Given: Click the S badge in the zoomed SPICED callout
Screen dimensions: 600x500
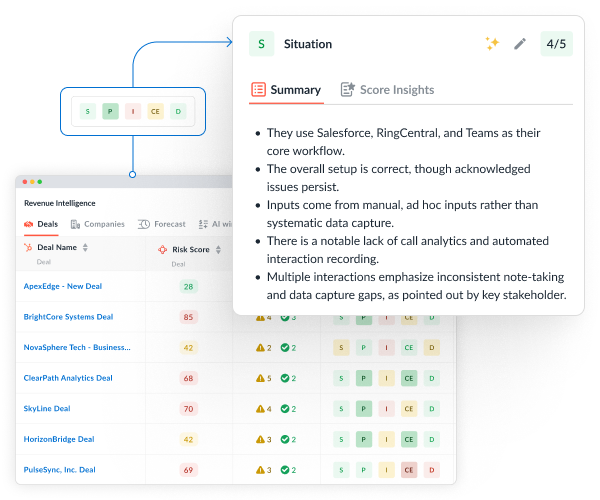Looking at the screenshot, I should [88, 112].
